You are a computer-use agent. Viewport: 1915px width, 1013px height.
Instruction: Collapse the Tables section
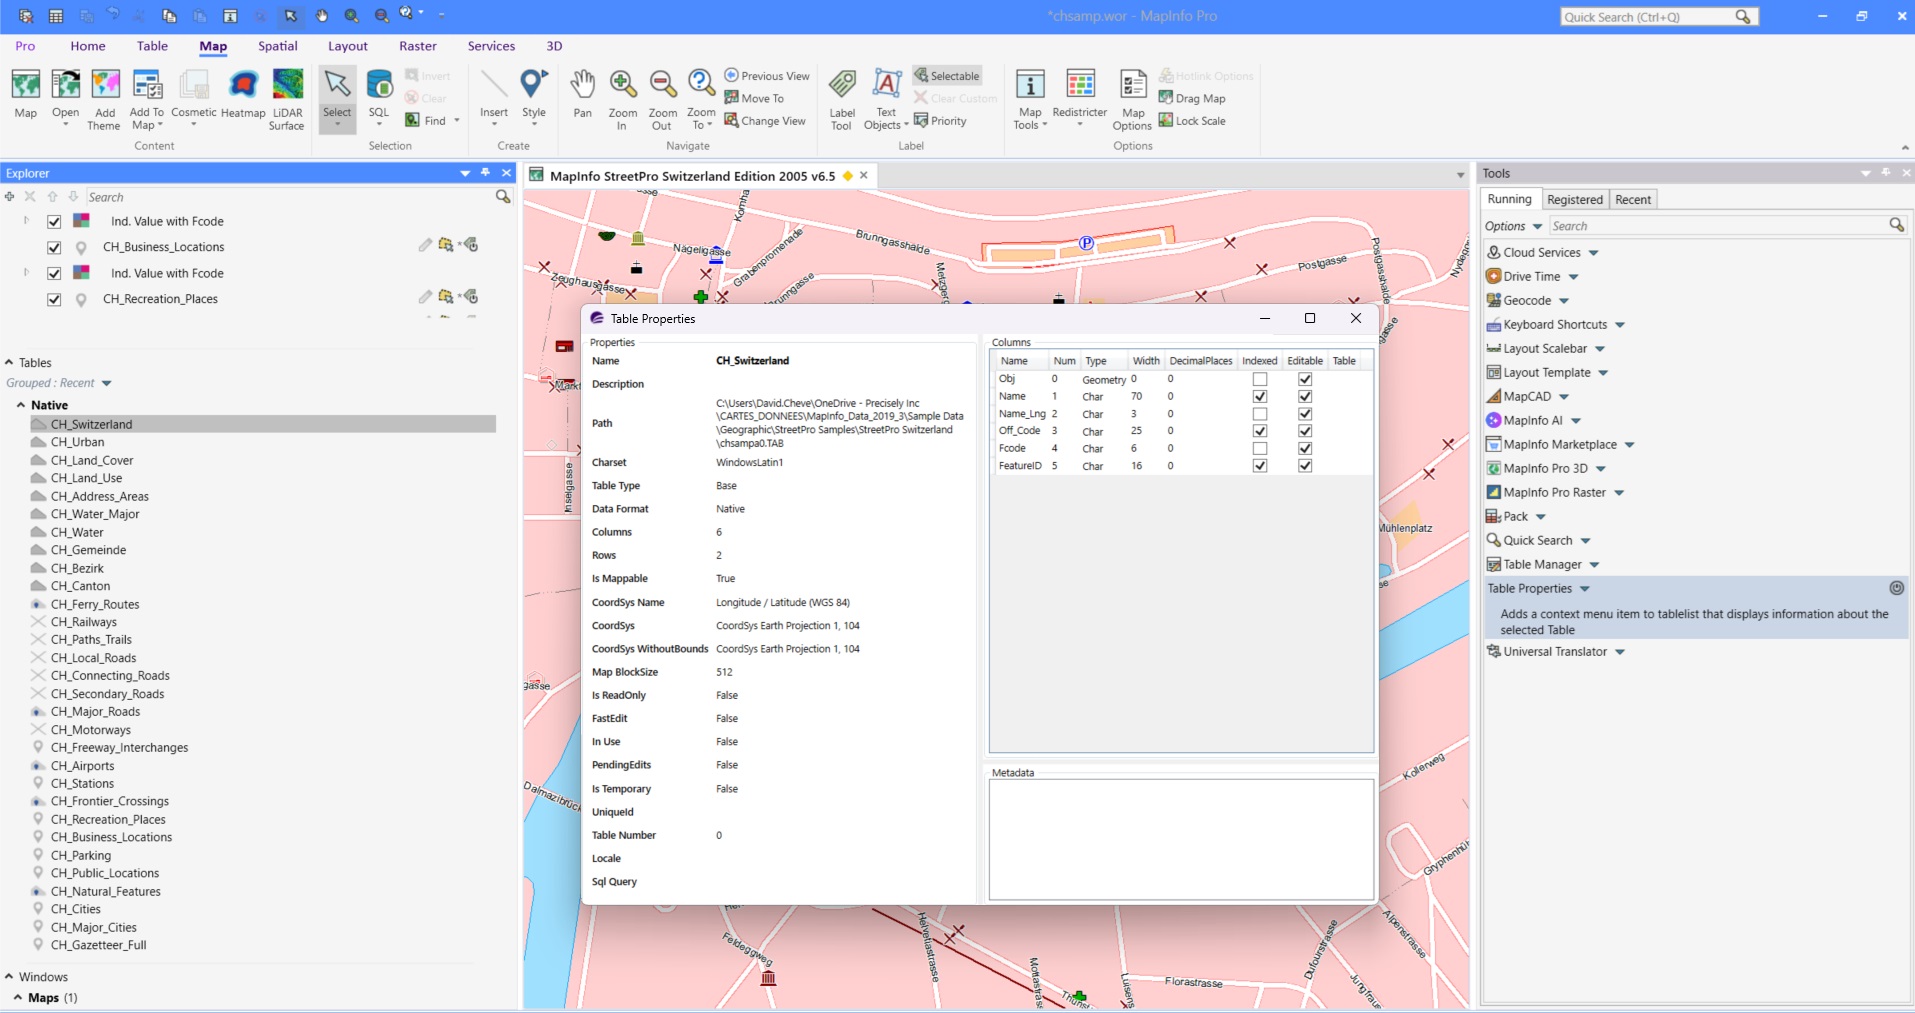pos(9,363)
